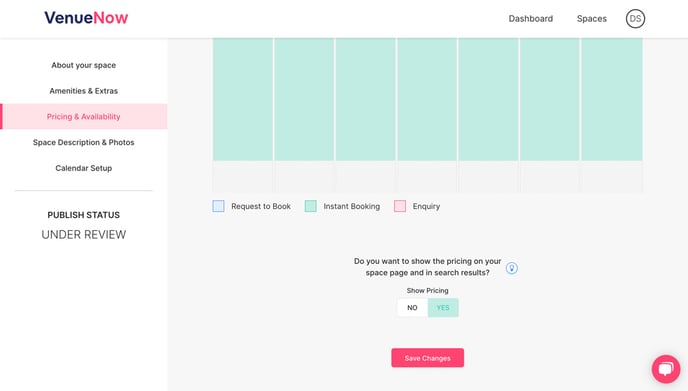Click the pricing info lightbulb icon
The height and width of the screenshot is (391, 688).
(511, 268)
